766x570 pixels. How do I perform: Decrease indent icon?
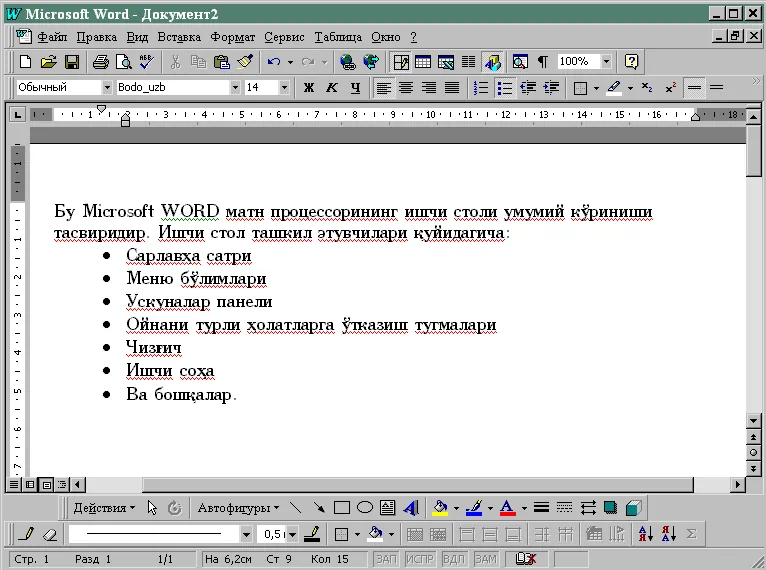[x=528, y=88]
